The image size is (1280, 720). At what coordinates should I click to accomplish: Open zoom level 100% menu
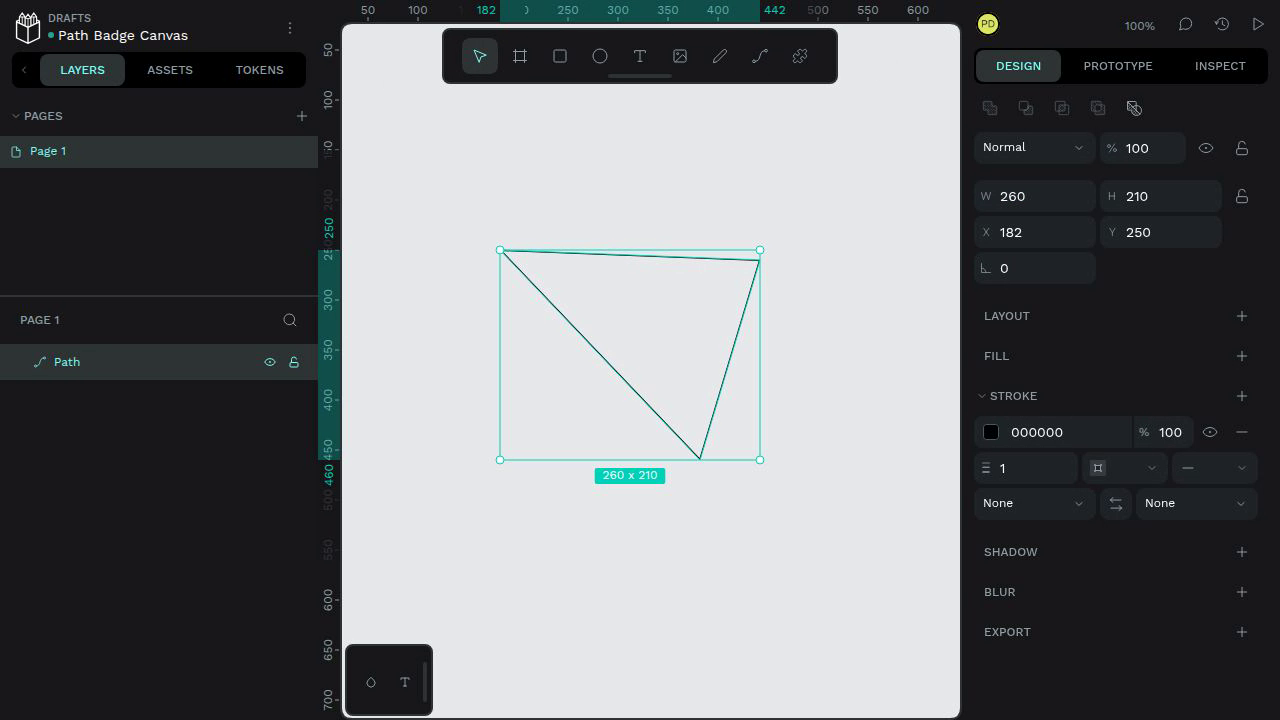click(1139, 26)
